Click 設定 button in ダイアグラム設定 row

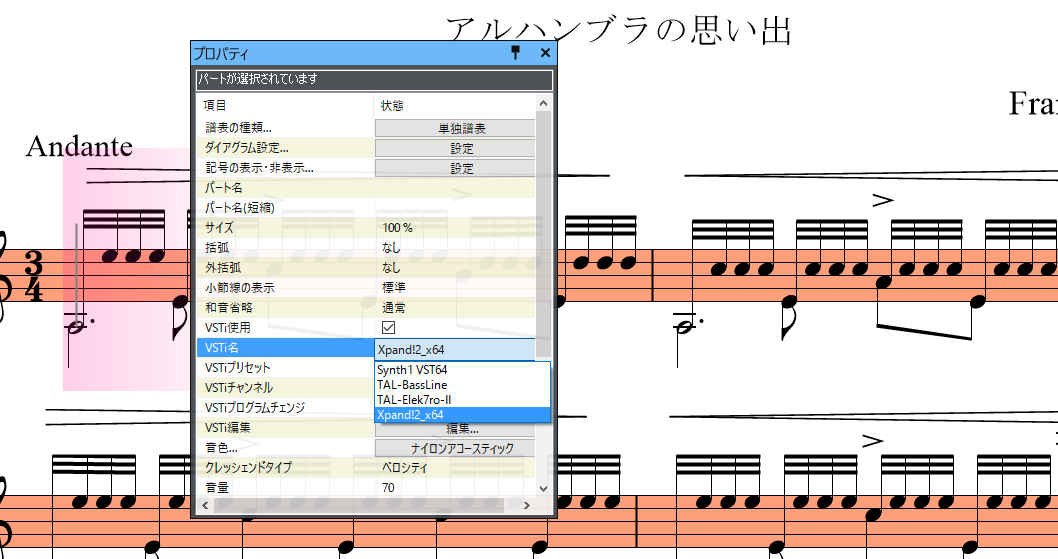pyautogui.click(x=455, y=149)
